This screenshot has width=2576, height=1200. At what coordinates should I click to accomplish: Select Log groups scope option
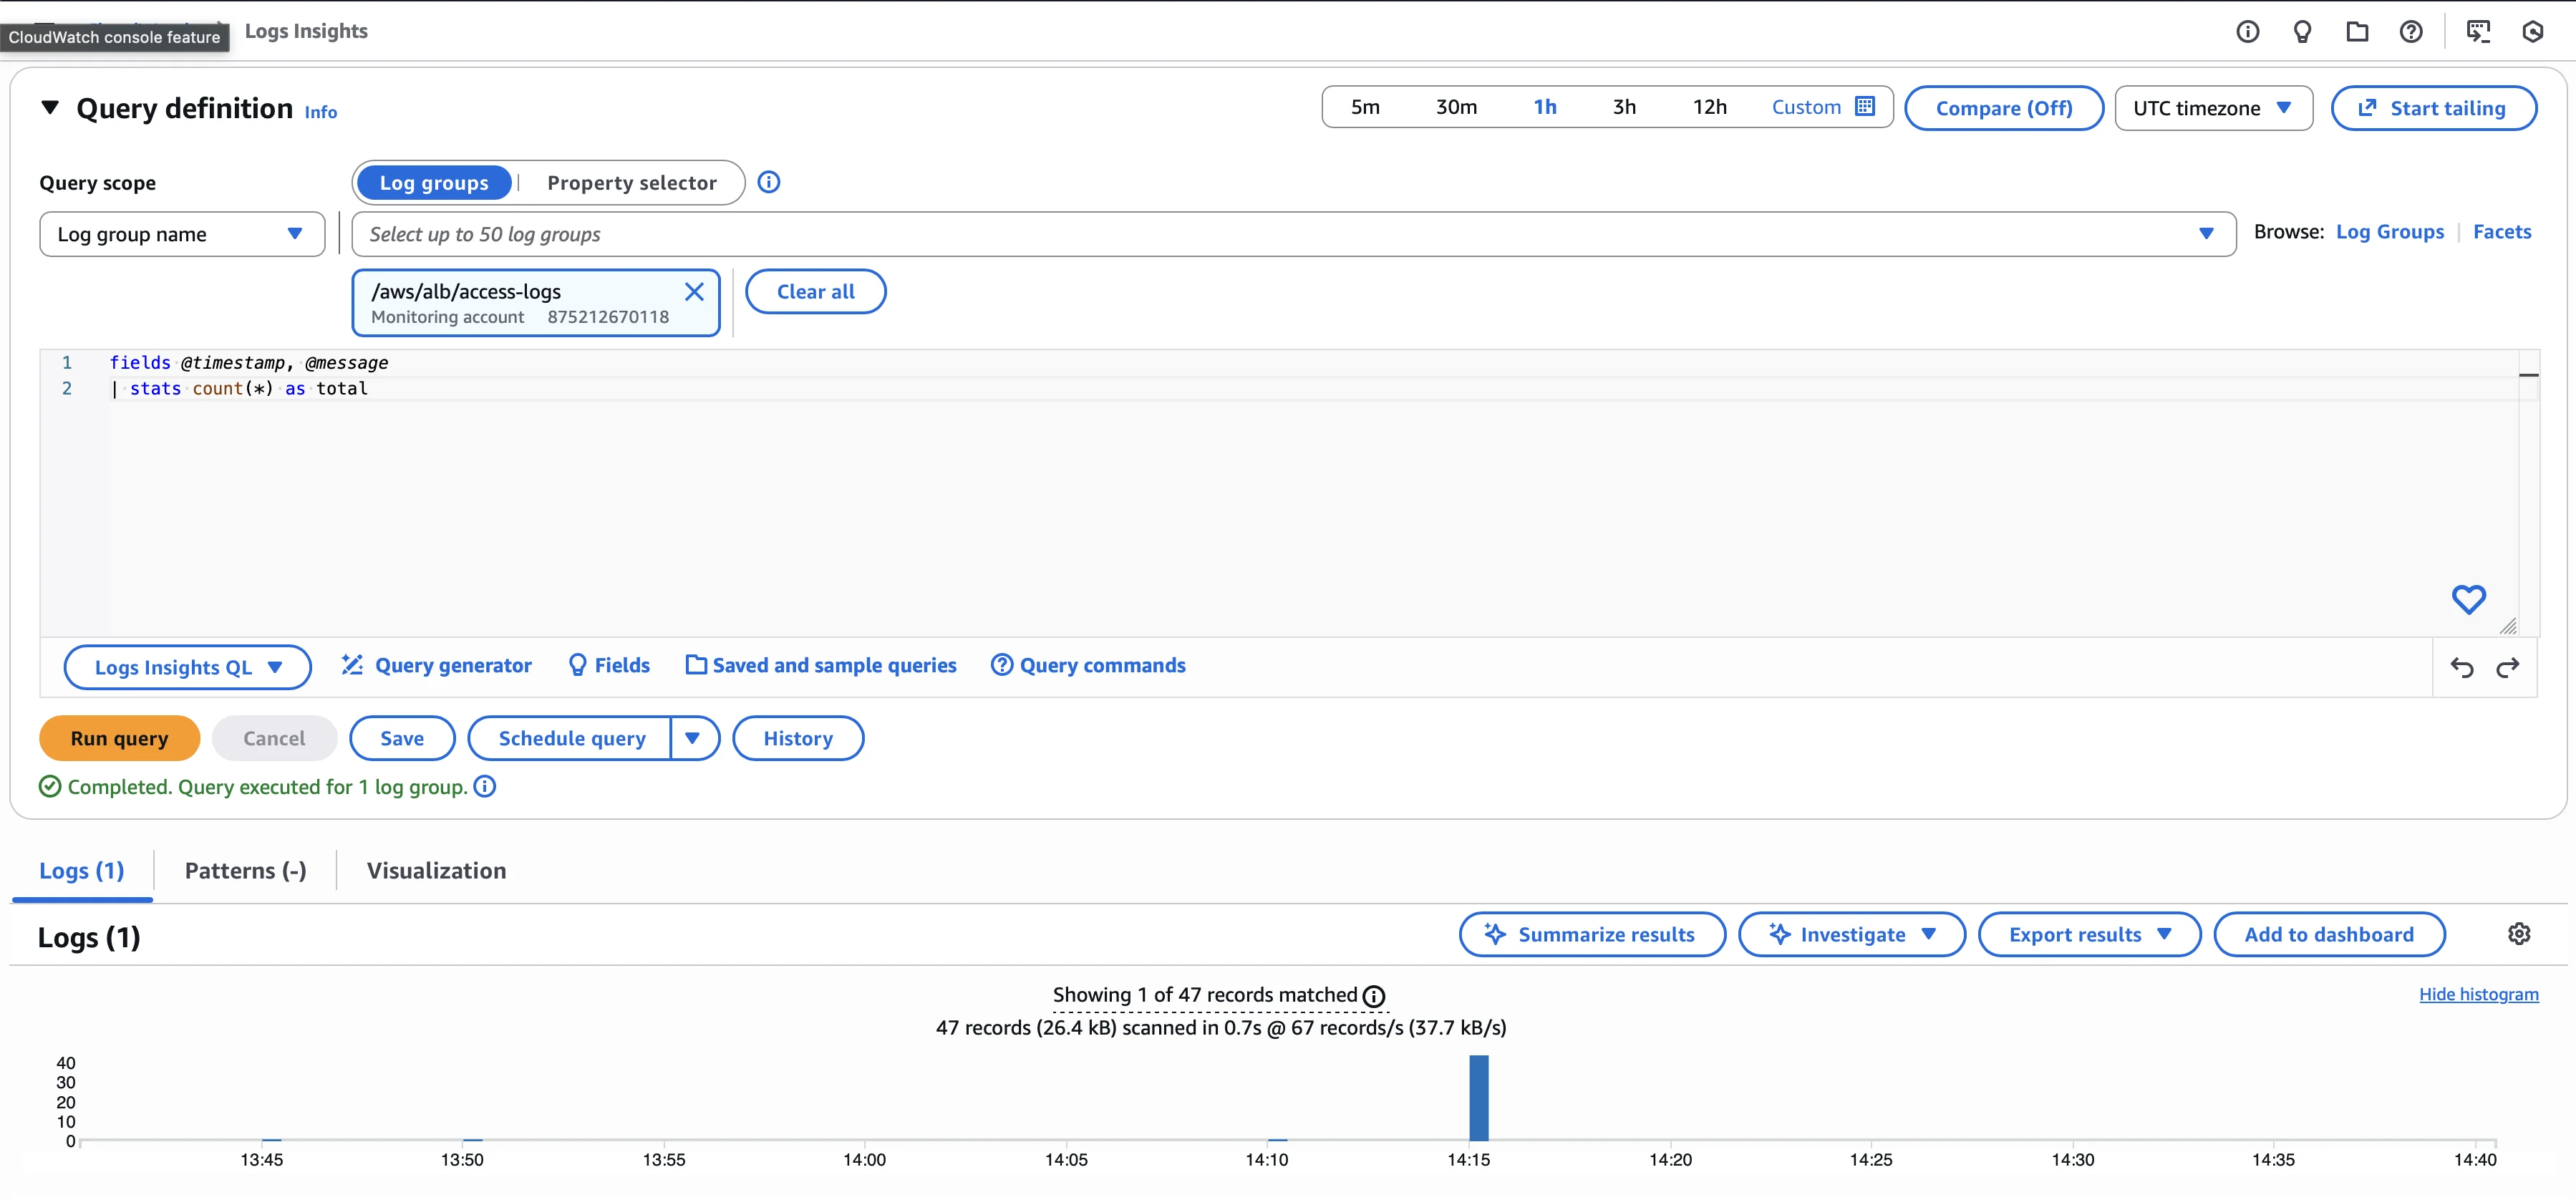pyautogui.click(x=434, y=183)
